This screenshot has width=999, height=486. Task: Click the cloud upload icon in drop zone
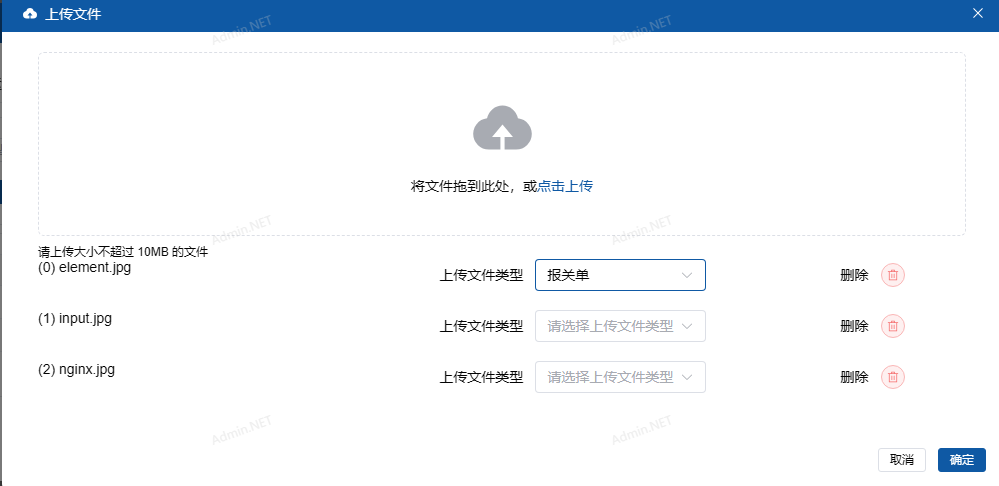(x=502, y=128)
